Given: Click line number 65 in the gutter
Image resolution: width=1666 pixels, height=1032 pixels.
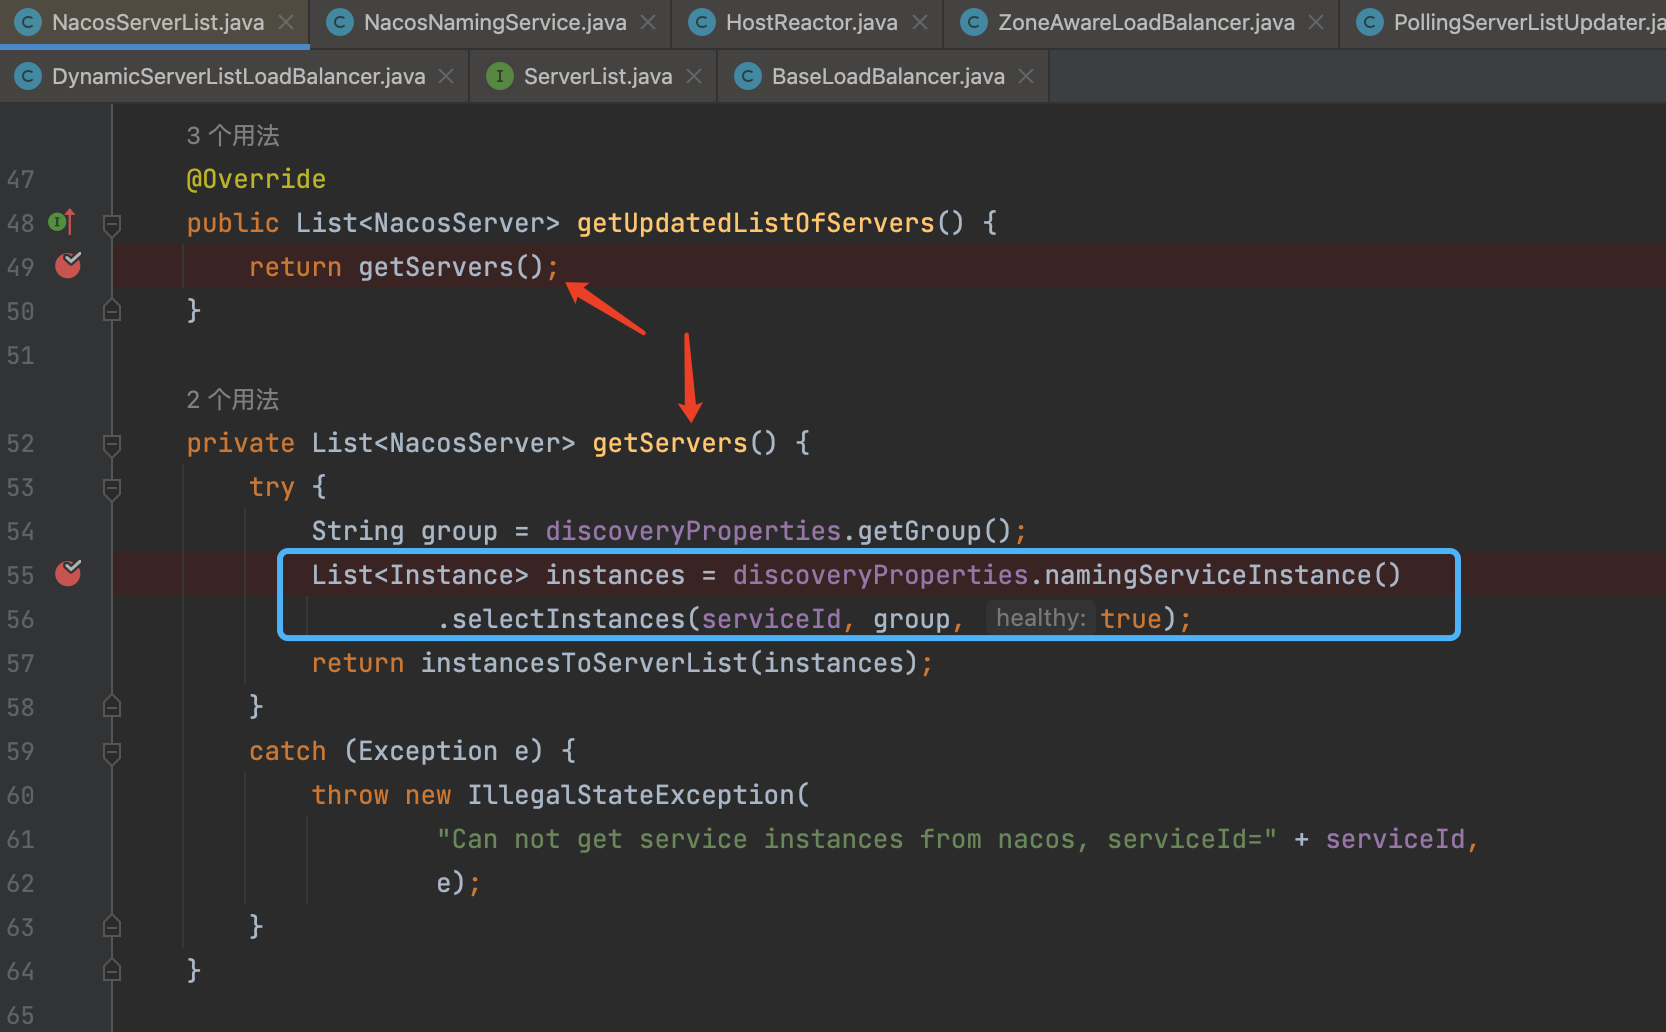Looking at the screenshot, I should (x=20, y=1015).
